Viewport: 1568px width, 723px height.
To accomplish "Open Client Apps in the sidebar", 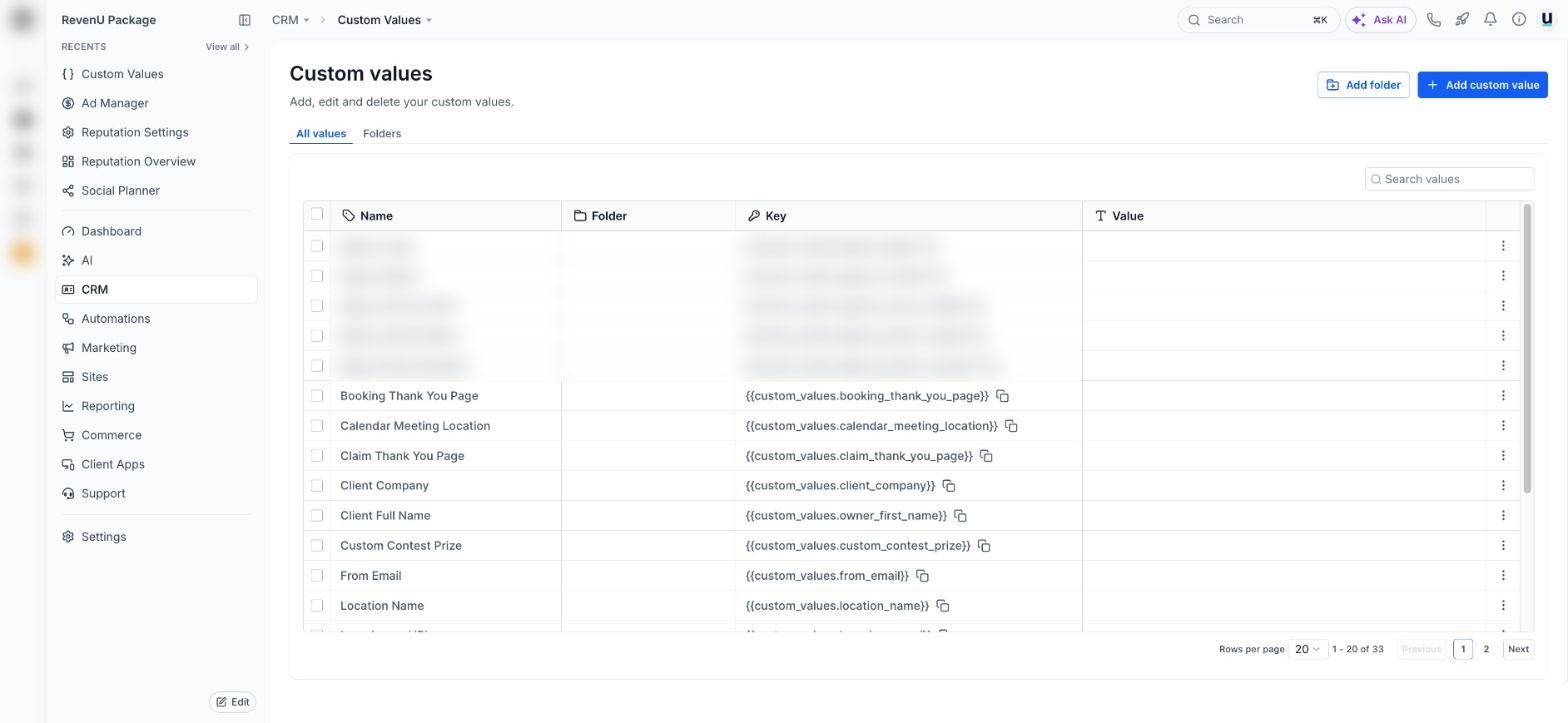I will [x=113, y=465].
